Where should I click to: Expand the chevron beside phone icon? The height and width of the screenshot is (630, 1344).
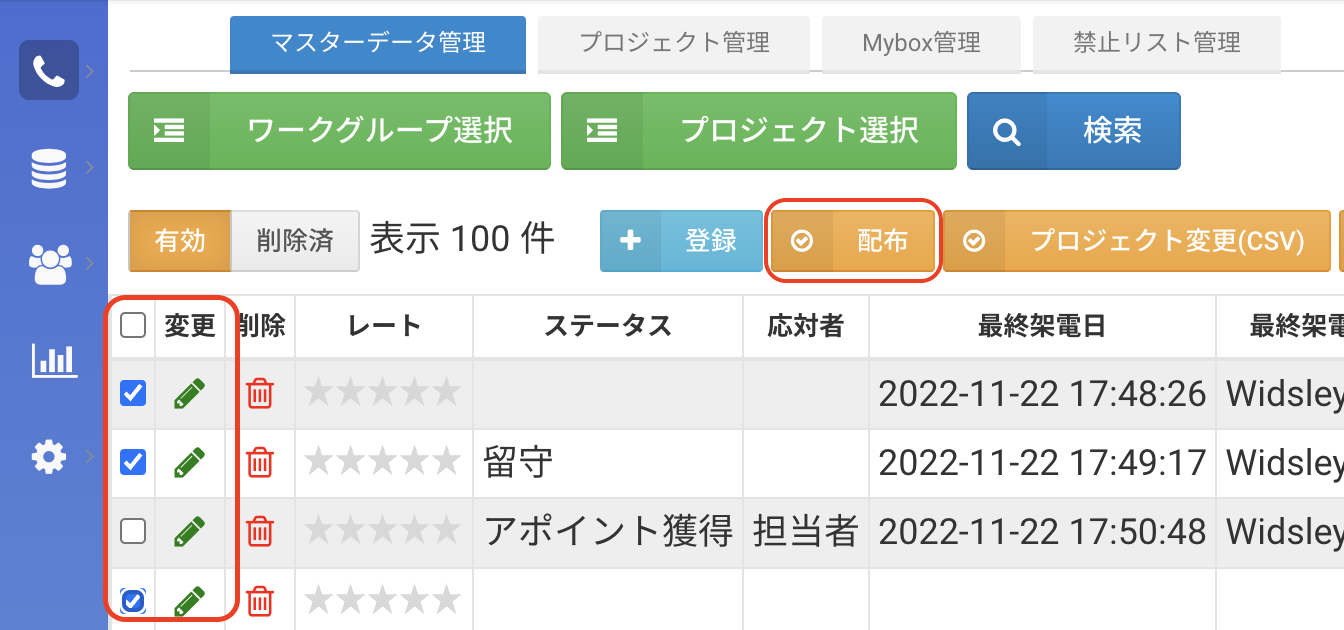[x=91, y=70]
